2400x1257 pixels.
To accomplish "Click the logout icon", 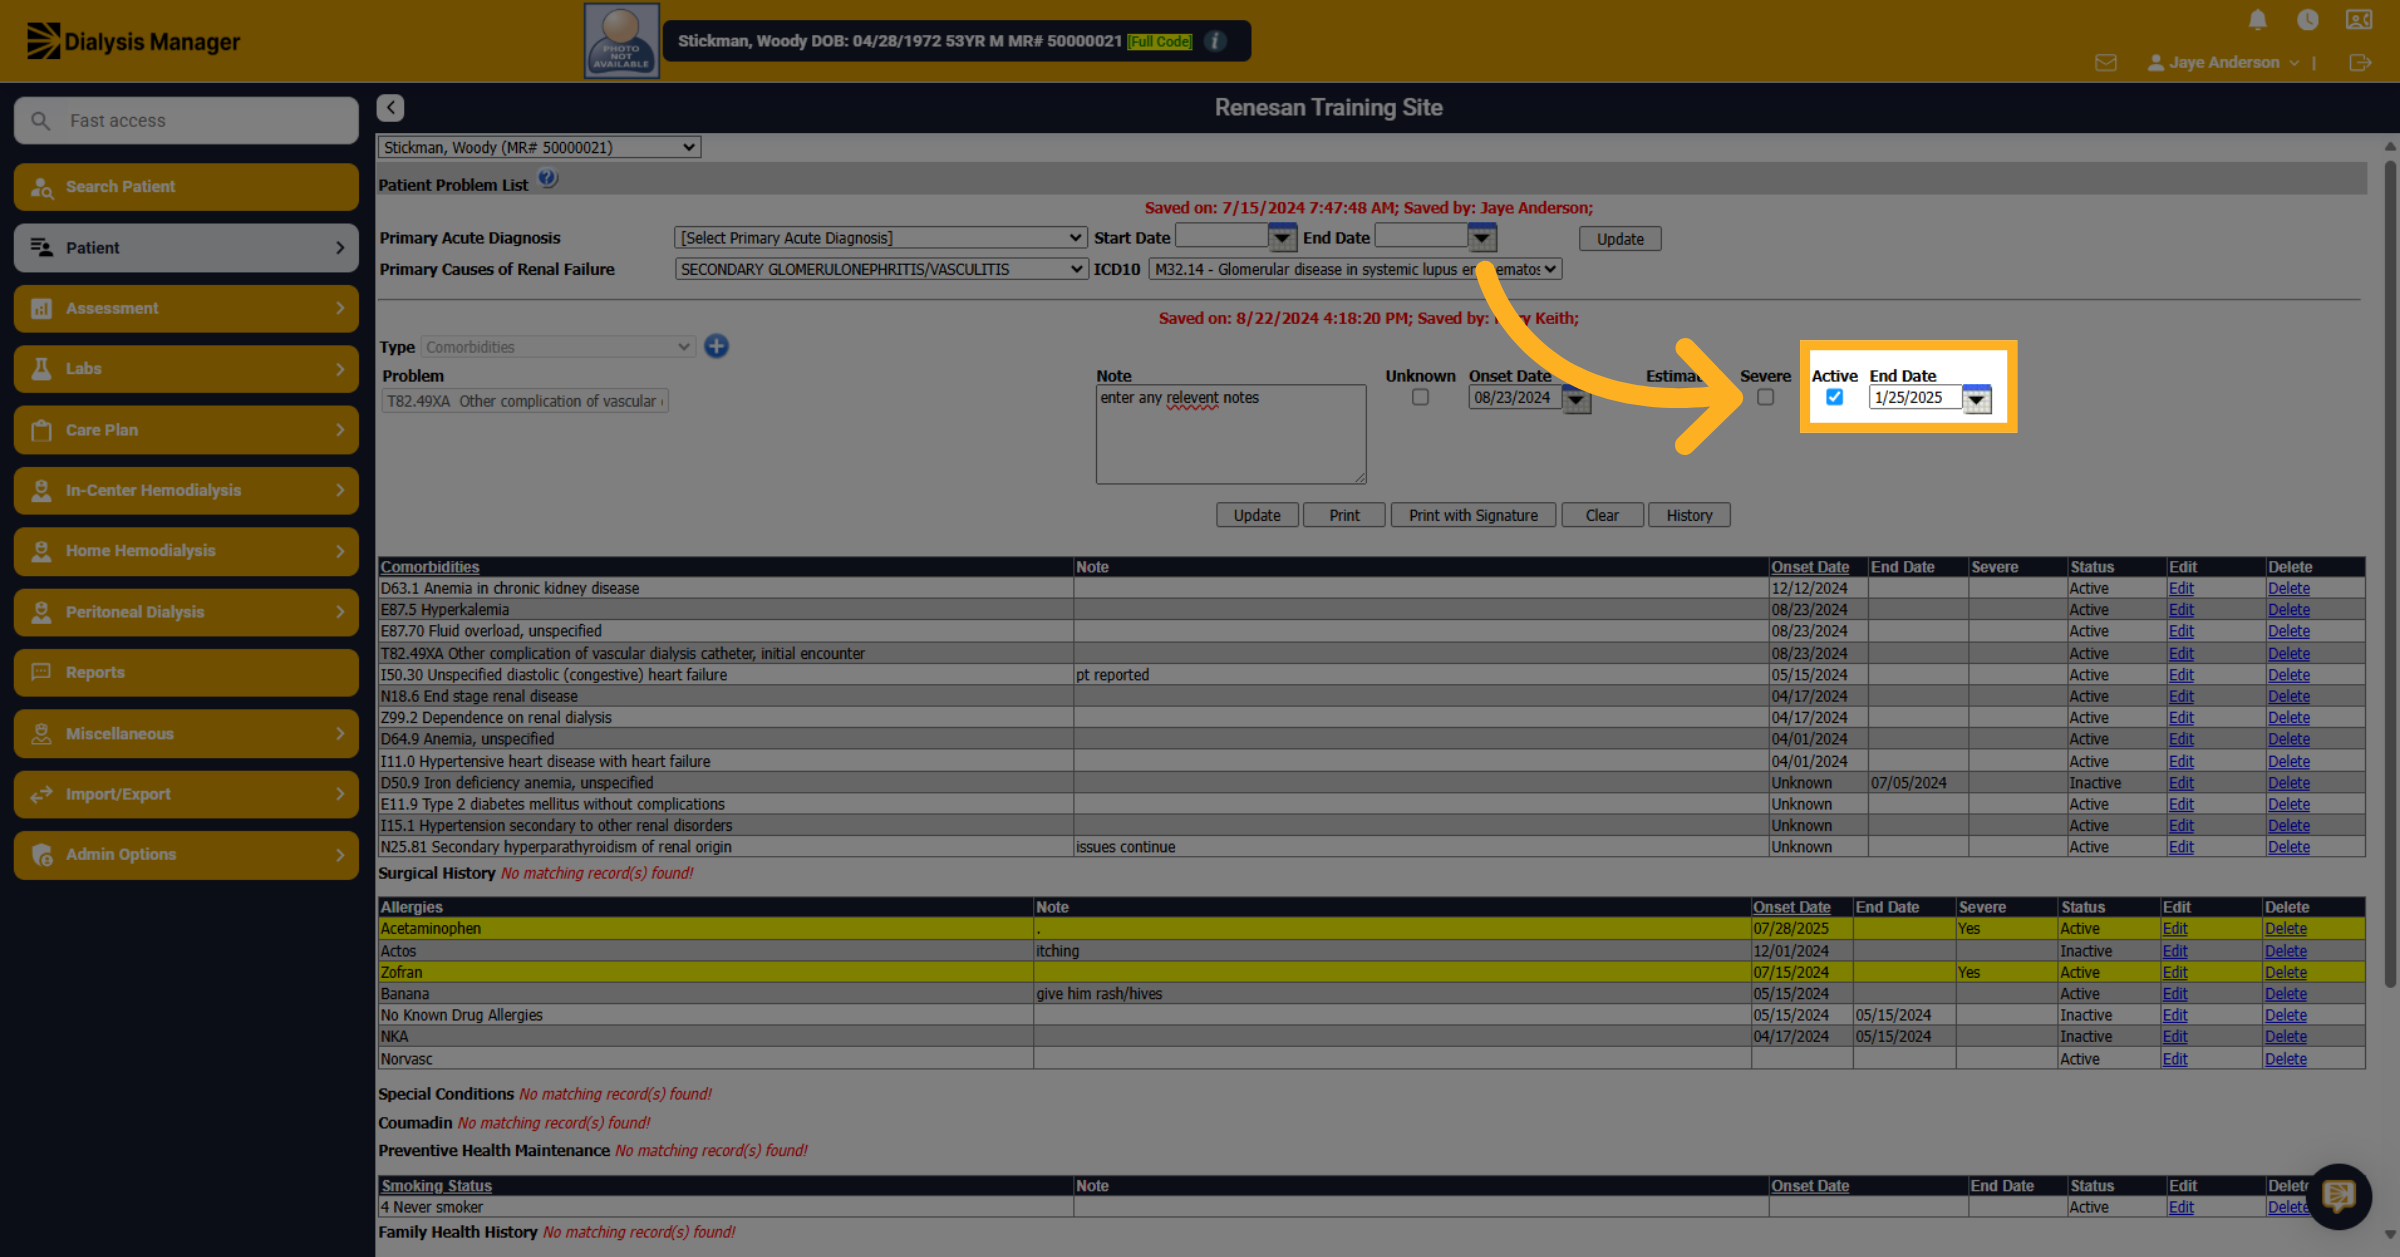I will 2360,62.
